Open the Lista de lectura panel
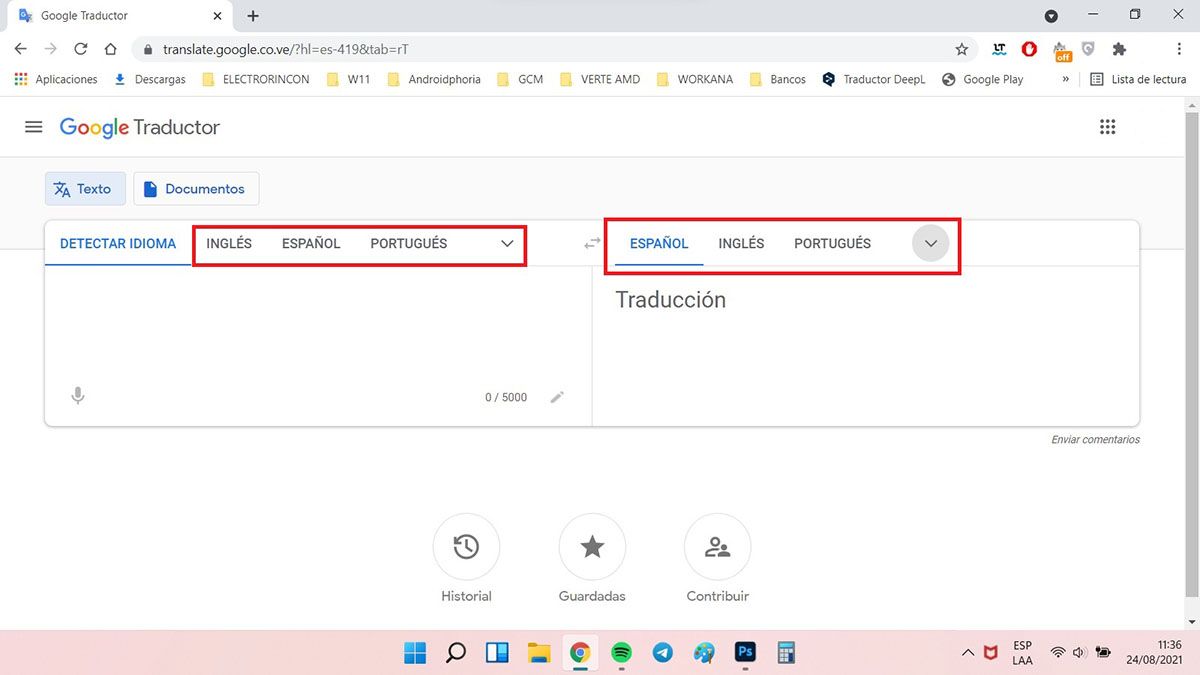 pyautogui.click(x=1138, y=79)
